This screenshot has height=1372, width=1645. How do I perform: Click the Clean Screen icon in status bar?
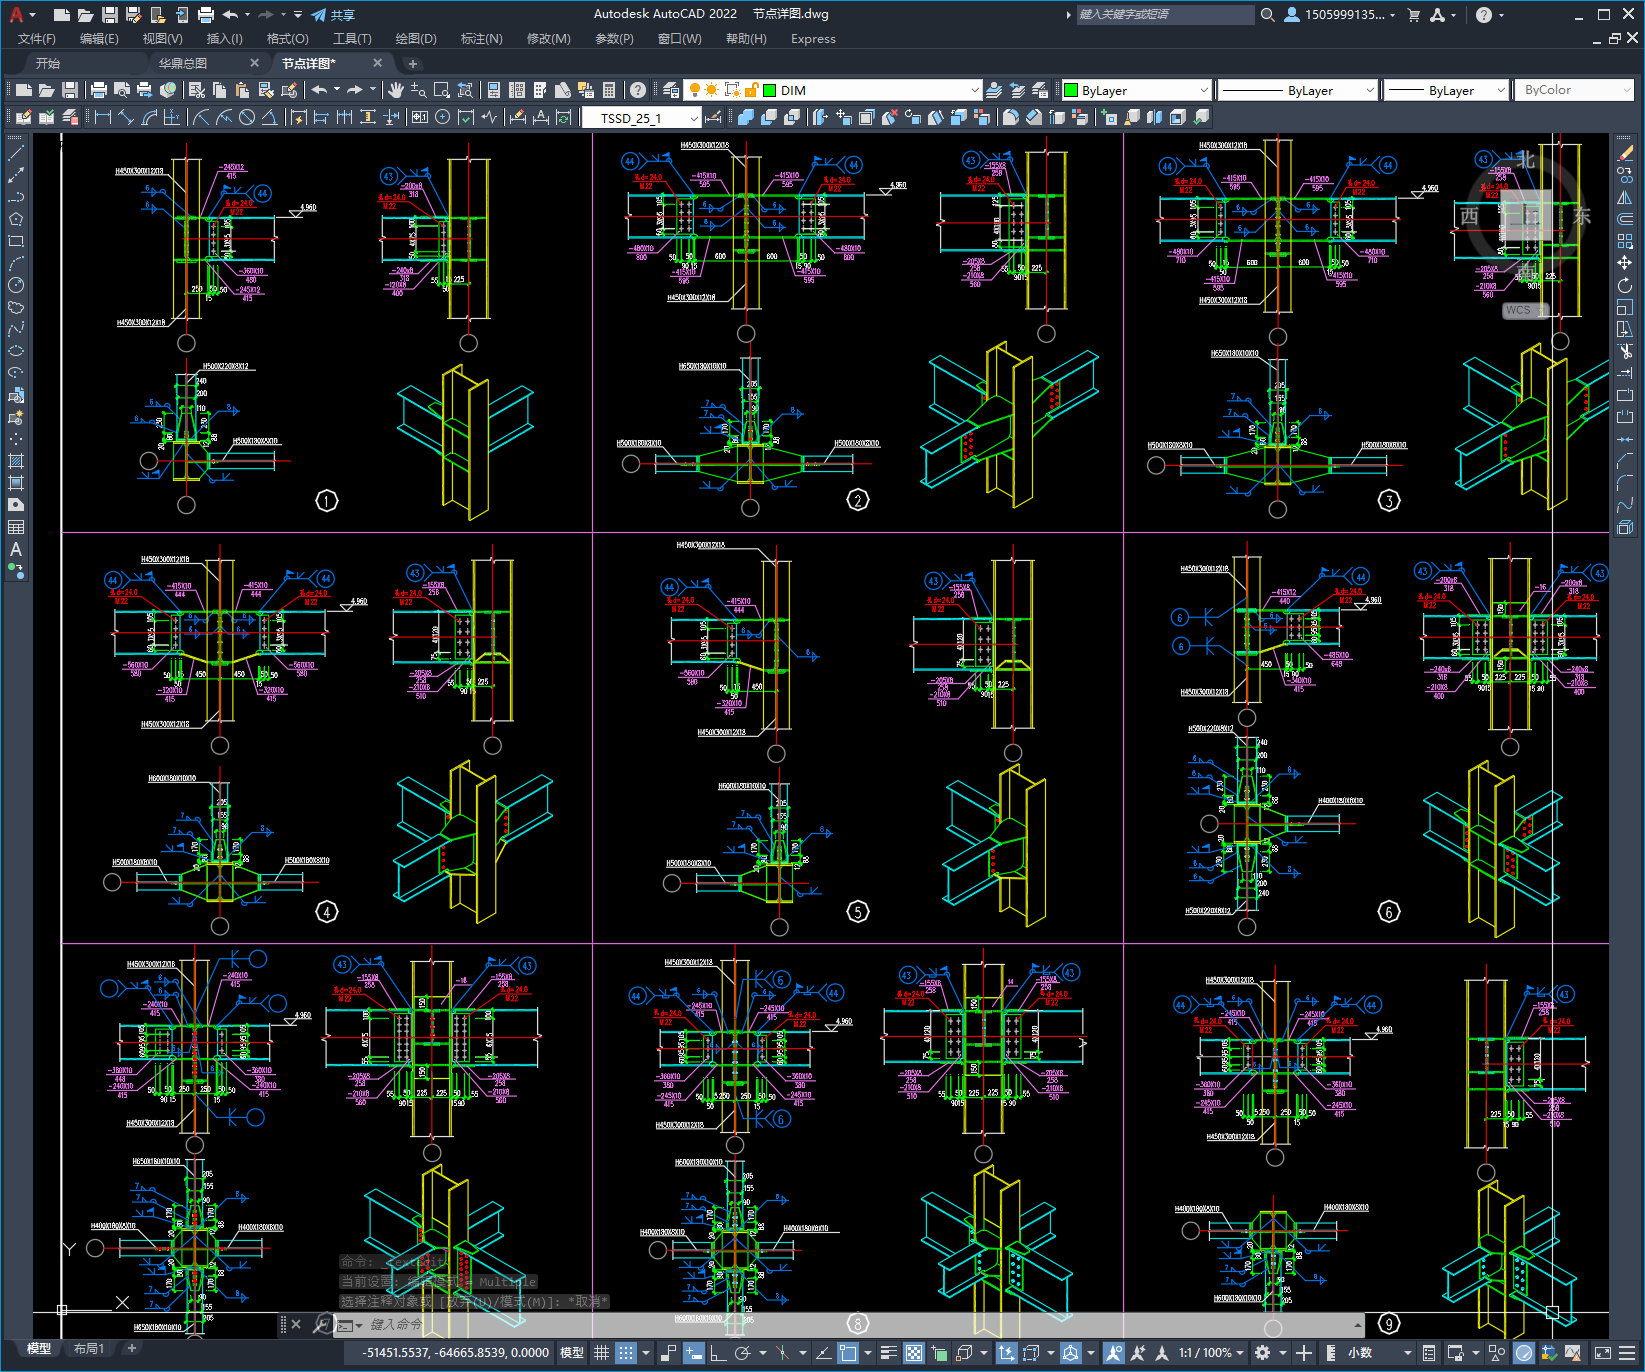1602,1353
